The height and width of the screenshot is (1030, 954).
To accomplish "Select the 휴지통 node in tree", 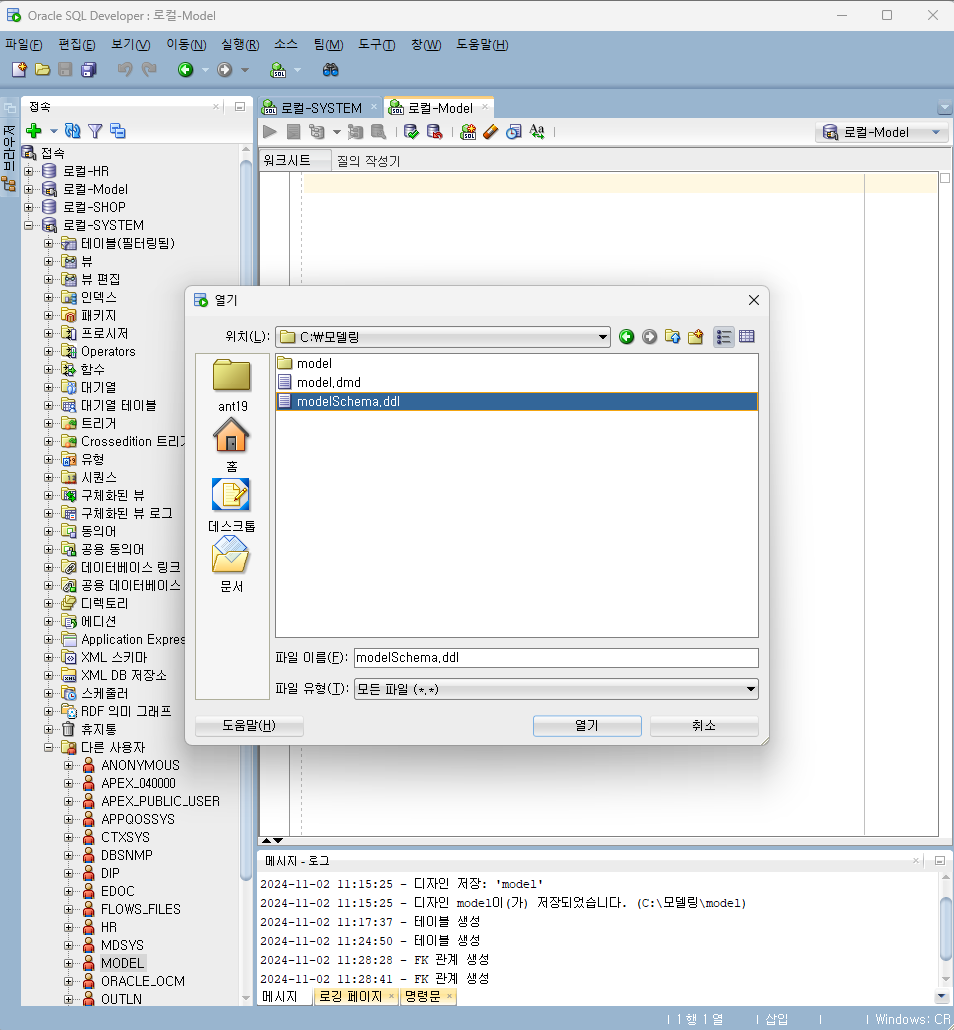I will click(99, 730).
